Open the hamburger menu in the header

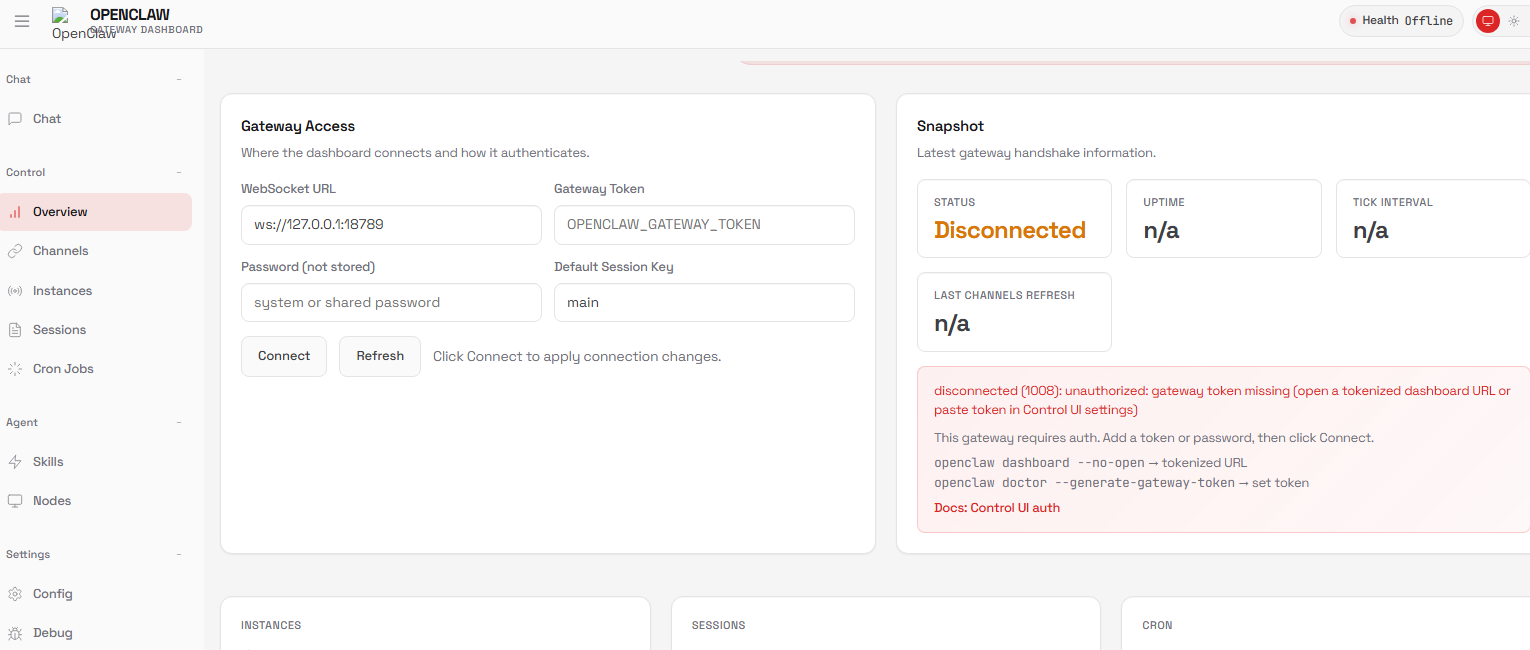(x=22, y=21)
